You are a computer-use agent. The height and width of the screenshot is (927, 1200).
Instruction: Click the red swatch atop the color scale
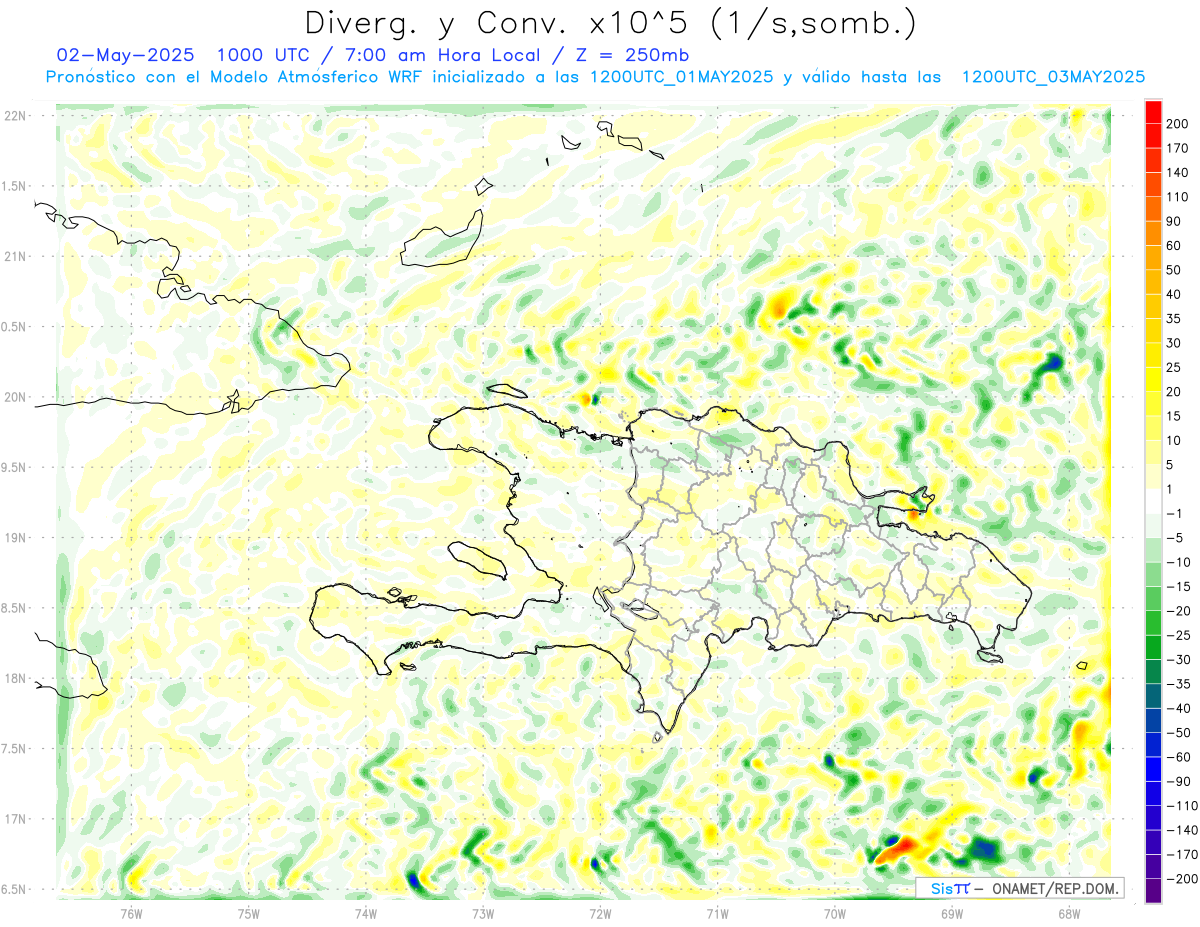point(1153,110)
